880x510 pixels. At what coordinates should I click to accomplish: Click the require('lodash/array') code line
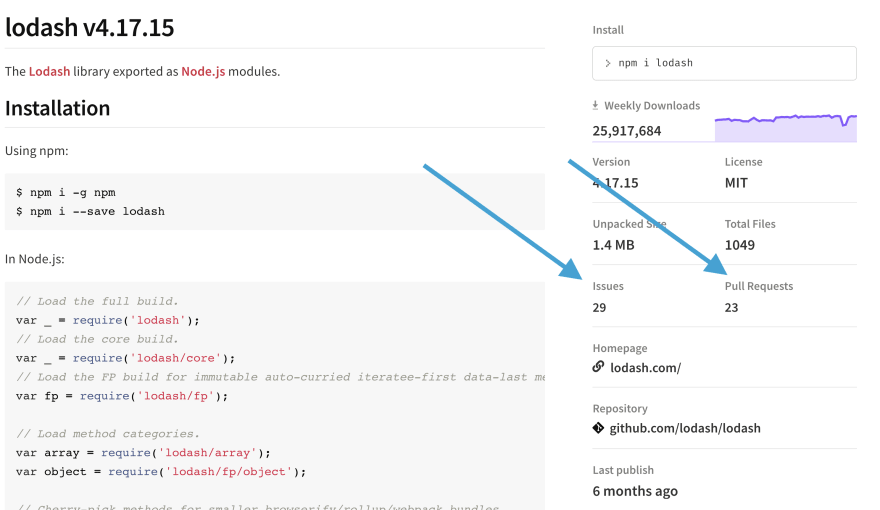tap(143, 453)
